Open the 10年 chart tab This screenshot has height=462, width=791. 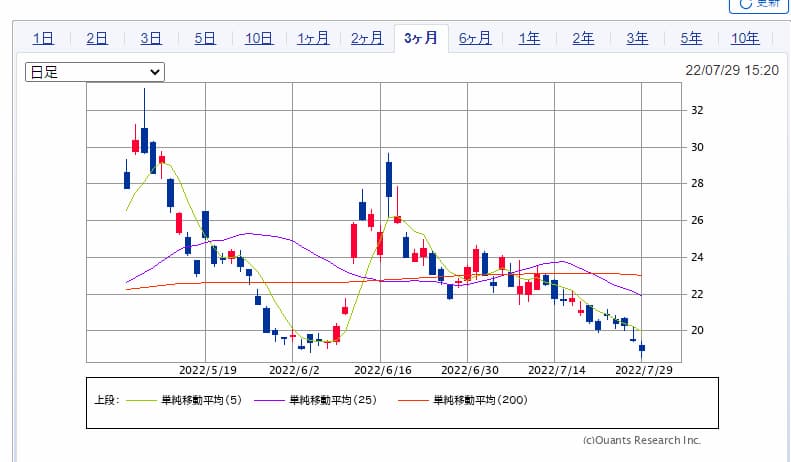click(x=745, y=38)
